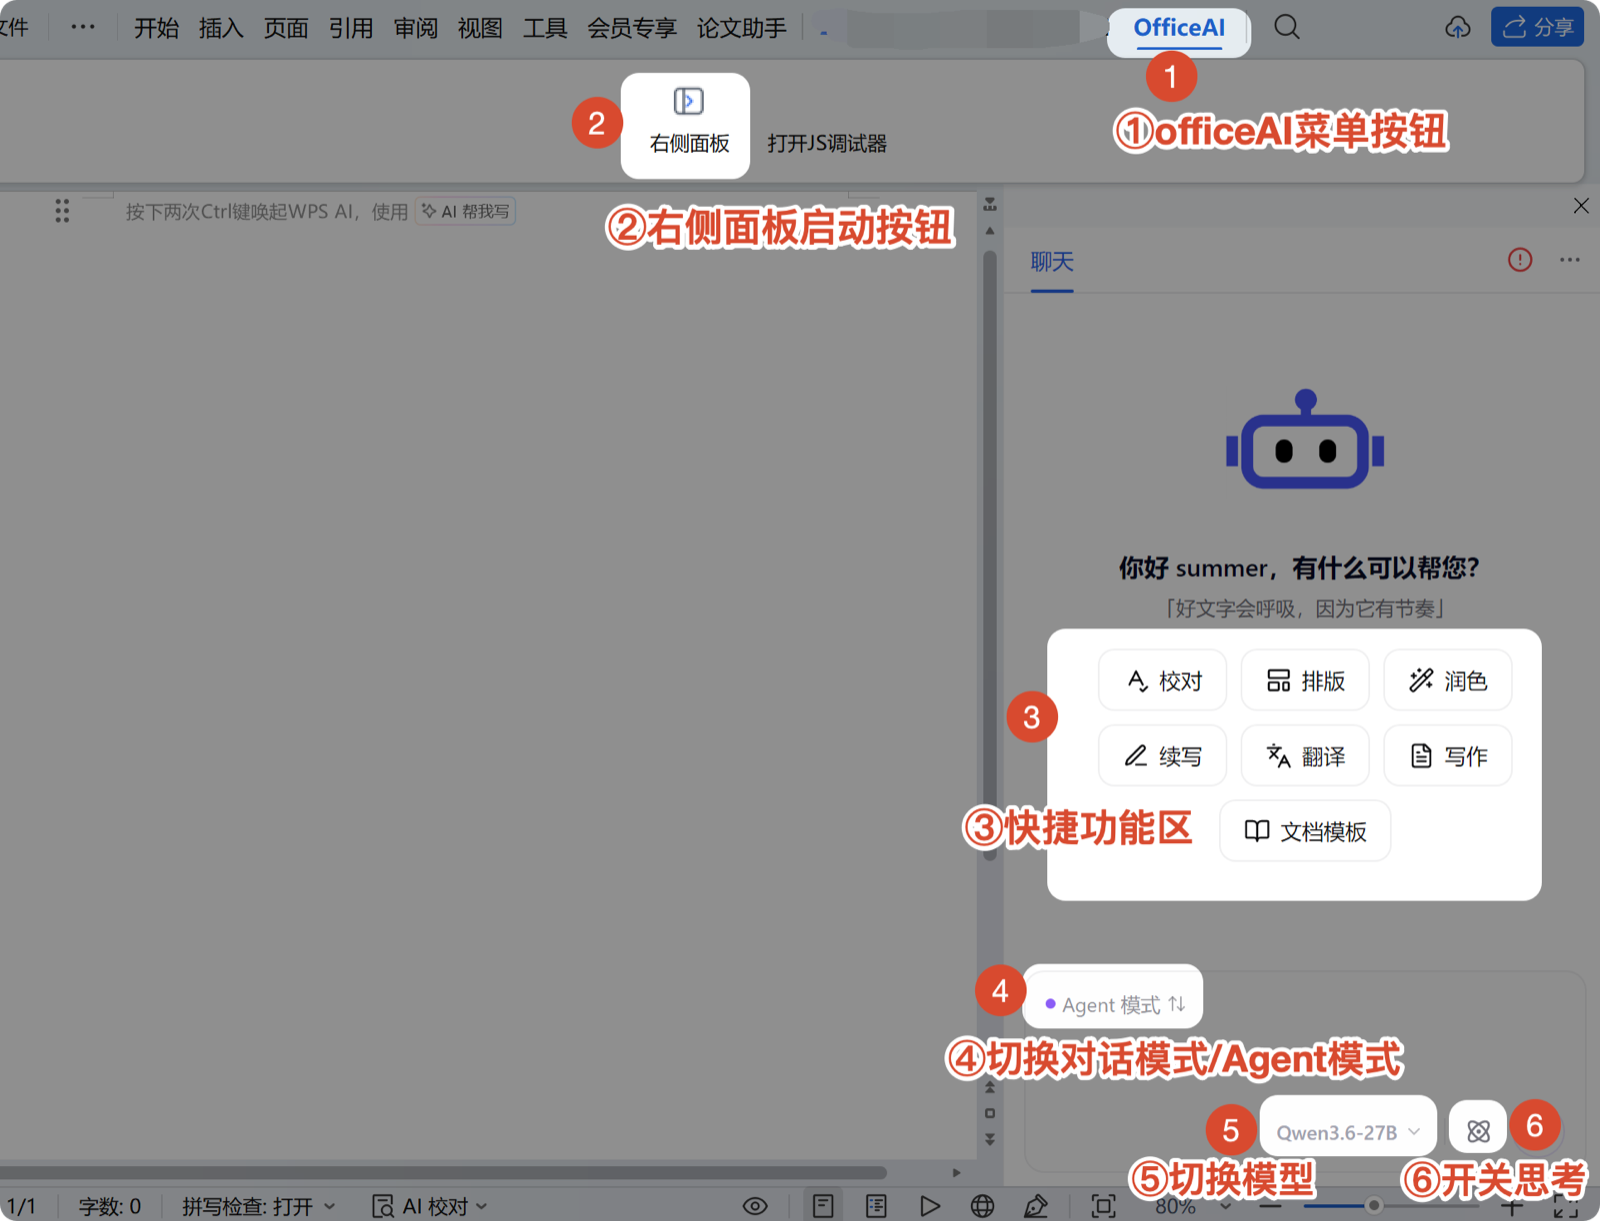Open the 视图 tab
The height and width of the screenshot is (1221, 1600).
click(x=480, y=28)
